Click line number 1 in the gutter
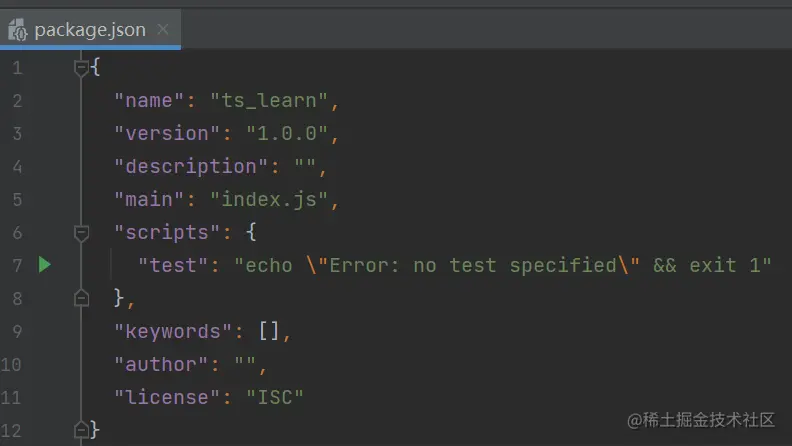Viewport: 792px width, 446px height. [x=17, y=68]
